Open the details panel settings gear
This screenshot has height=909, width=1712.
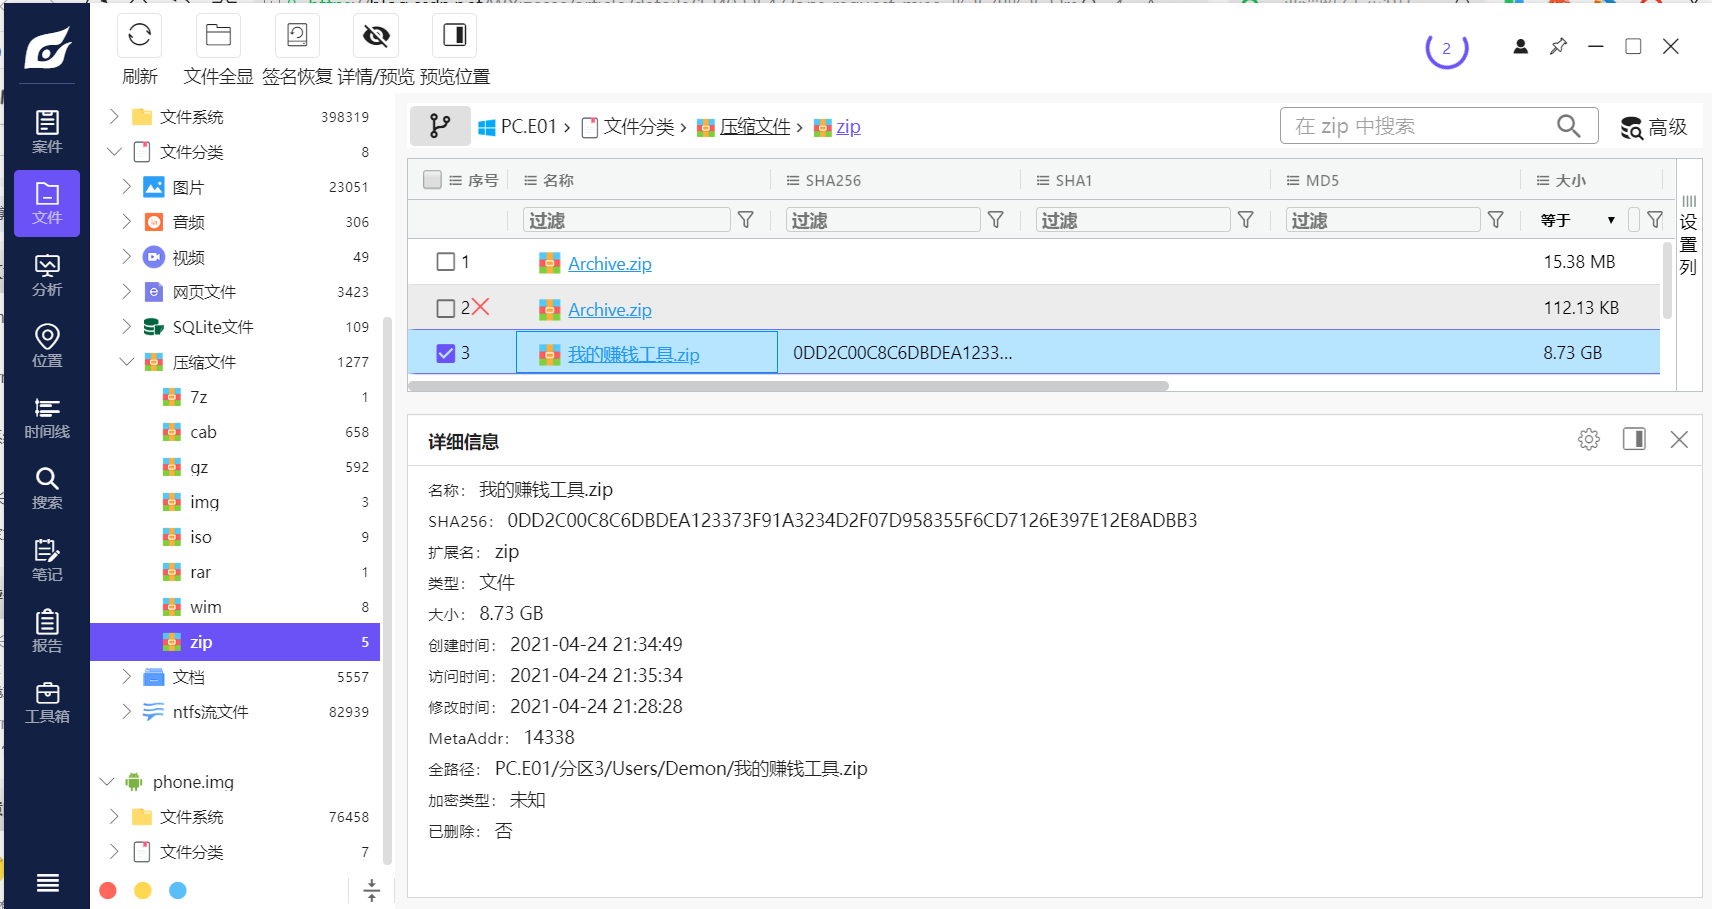click(x=1588, y=439)
